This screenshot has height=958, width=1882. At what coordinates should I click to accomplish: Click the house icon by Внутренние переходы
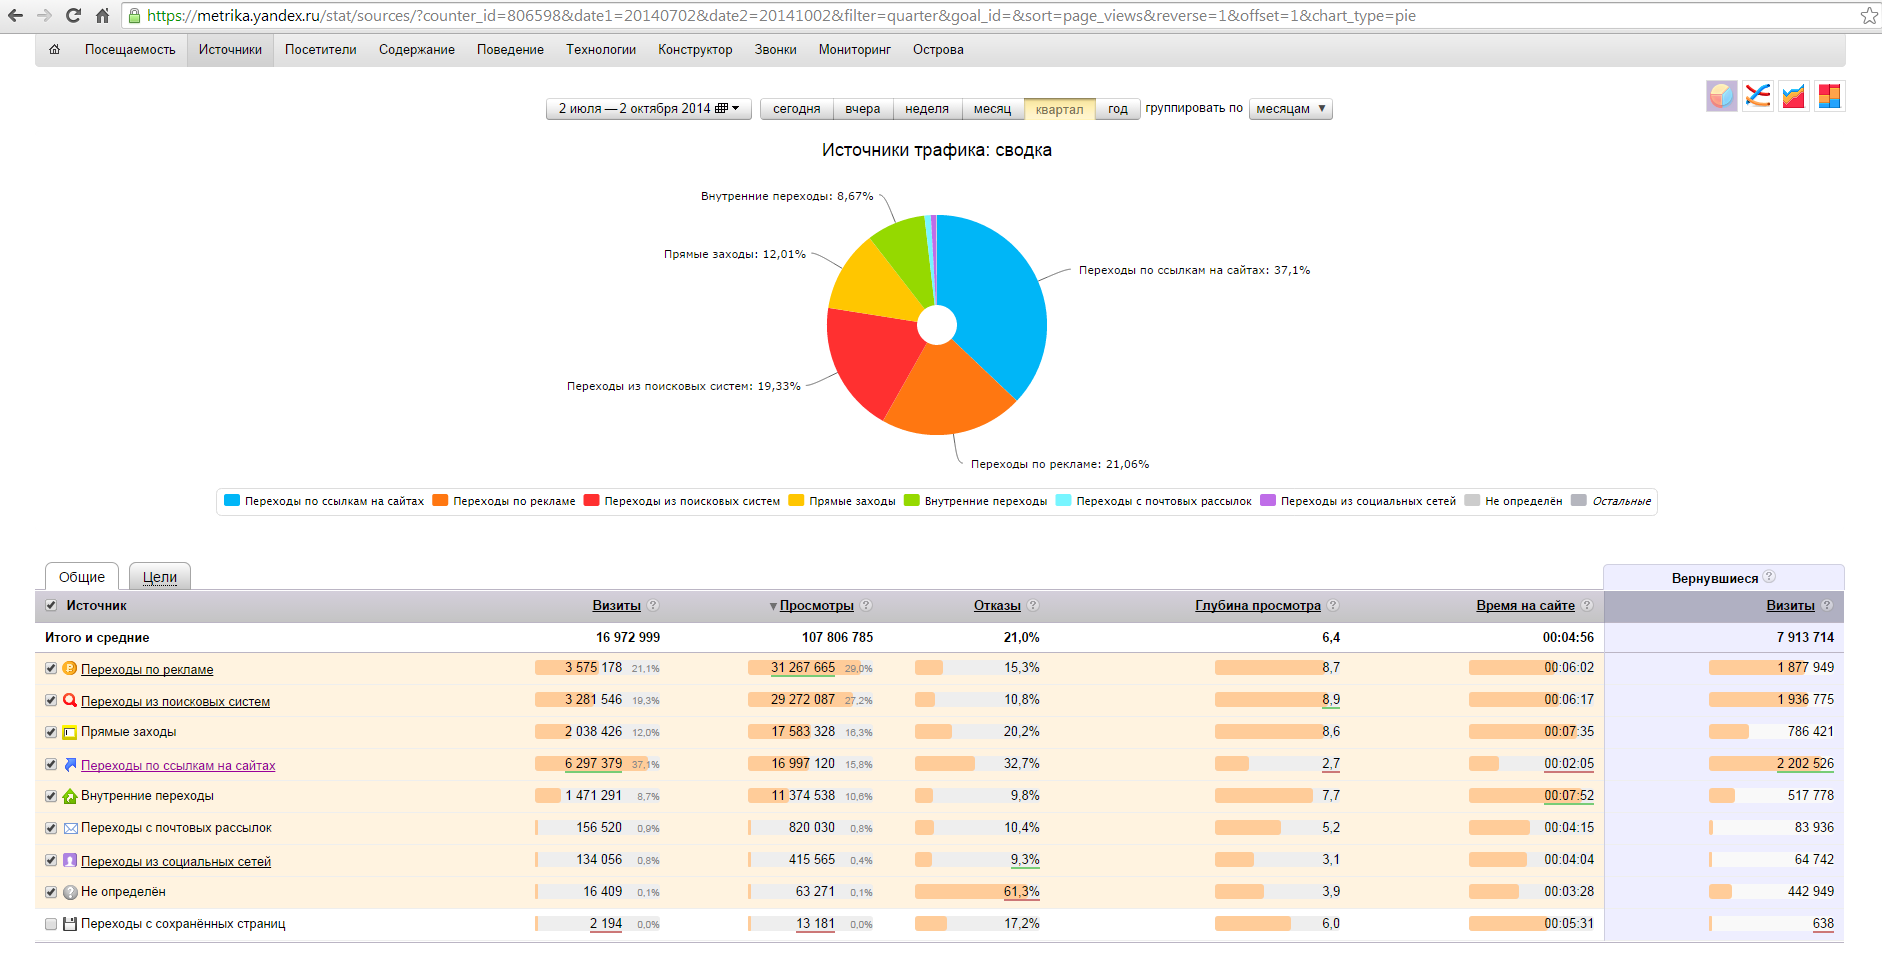click(70, 796)
